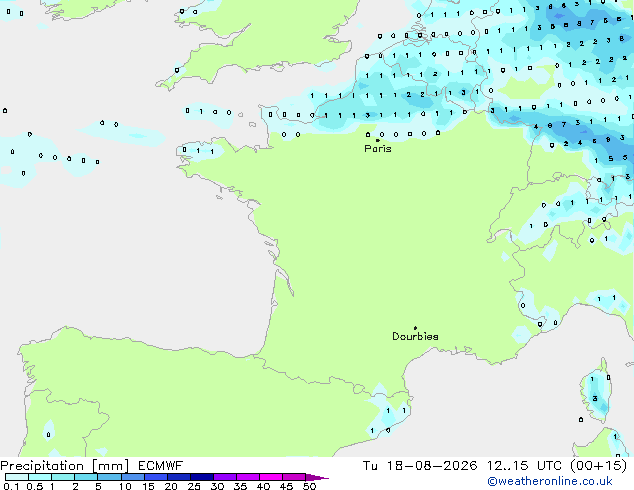This screenshot has height=490, width=634.
Task: Click the ECMWF model label
Action: [161, 466]
